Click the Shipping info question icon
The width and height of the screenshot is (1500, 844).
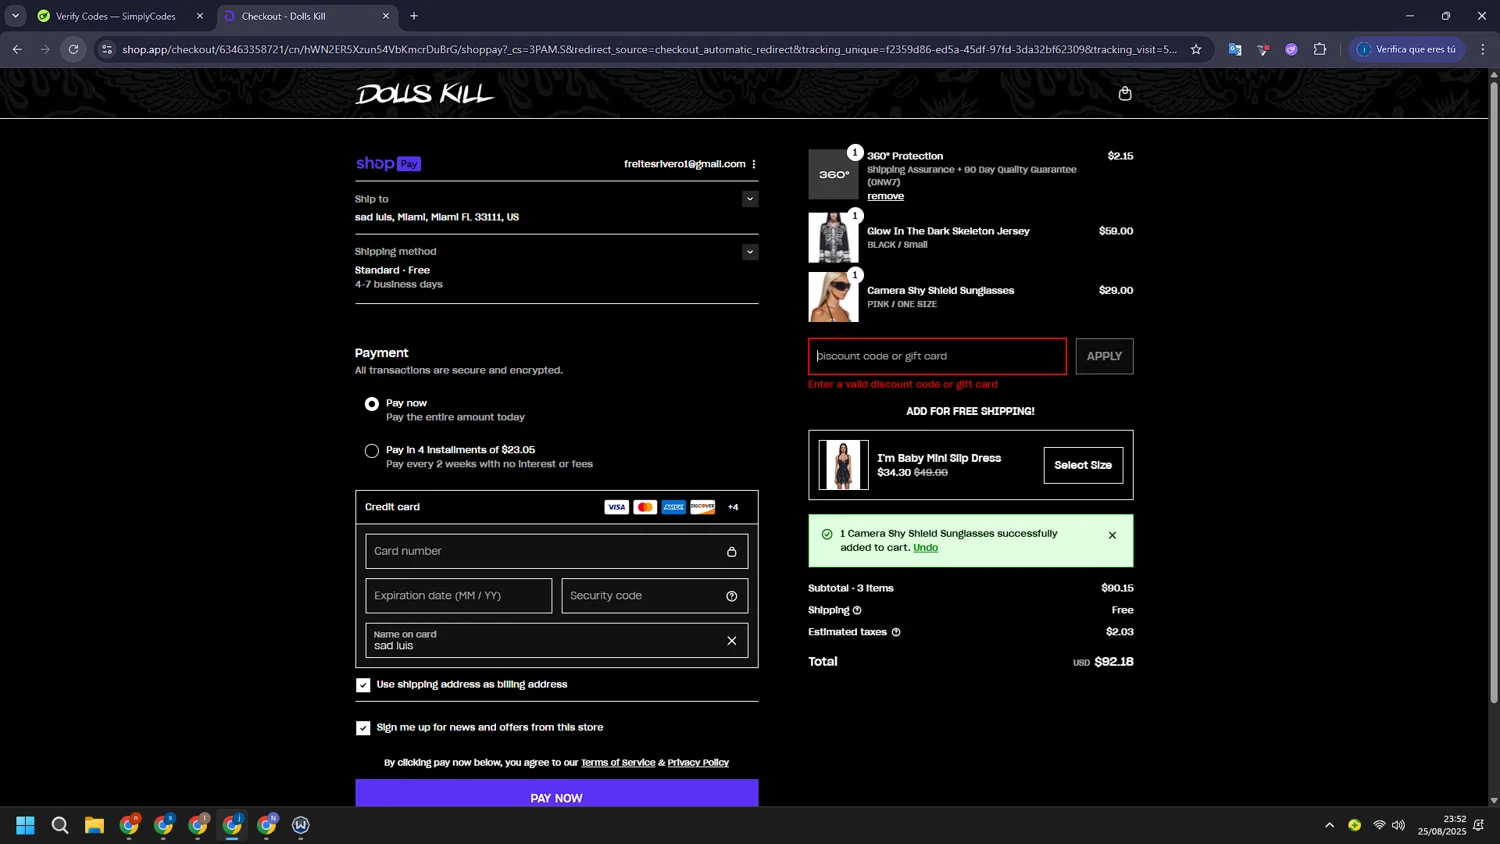point(857,610)
